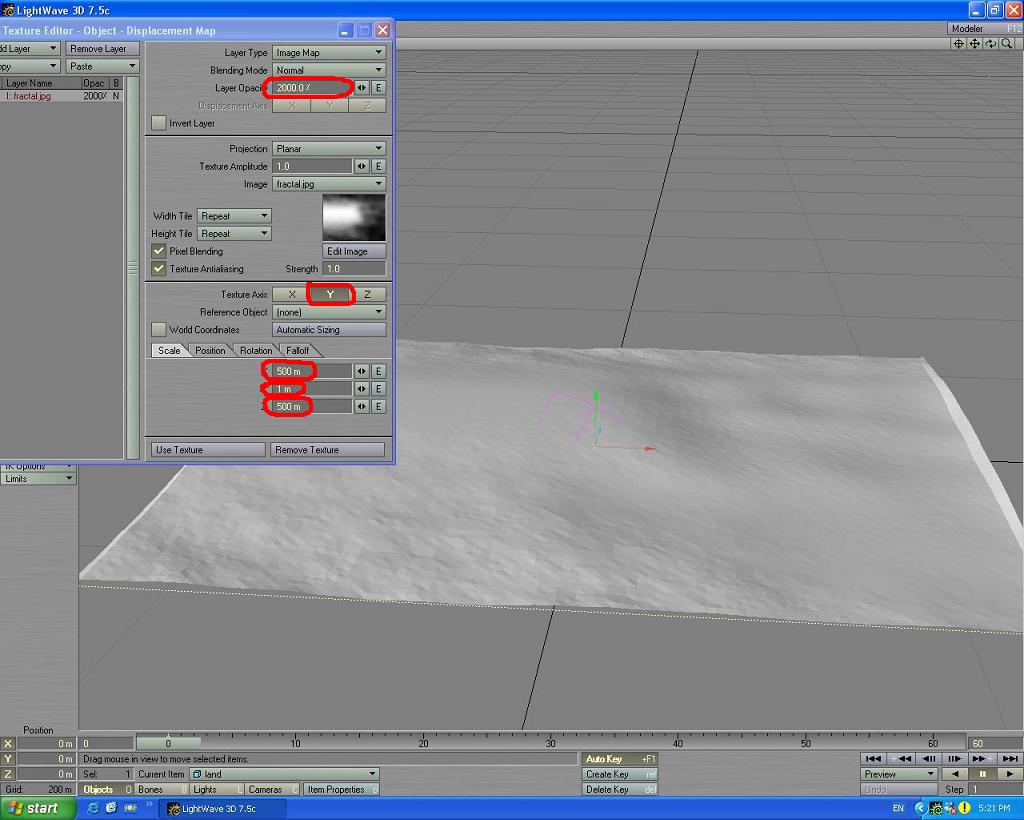Click the Edit Image button

click(x=354, y=251)
